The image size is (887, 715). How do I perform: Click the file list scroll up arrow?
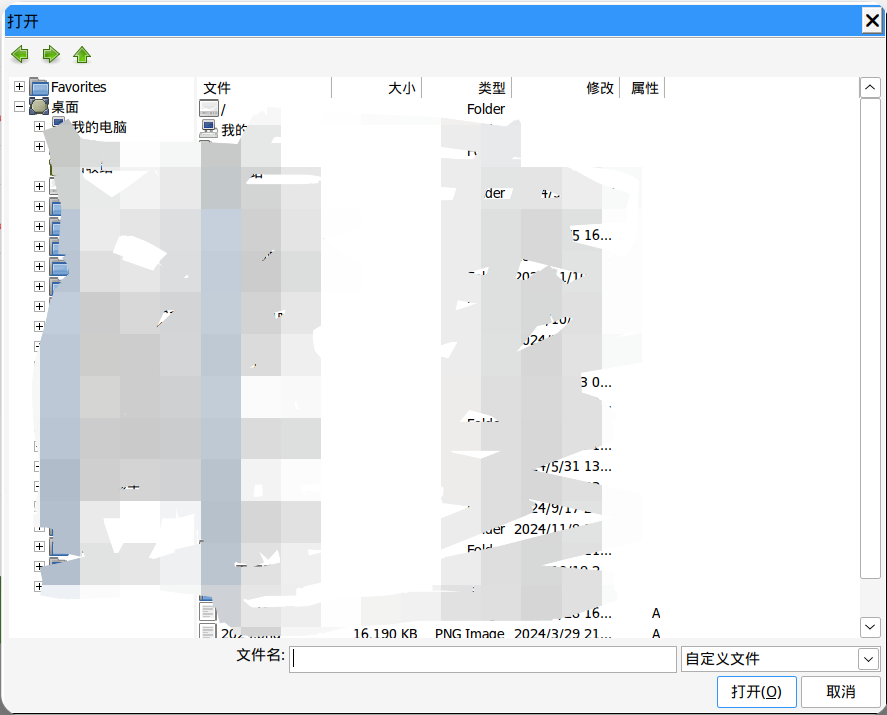(869, 88)
